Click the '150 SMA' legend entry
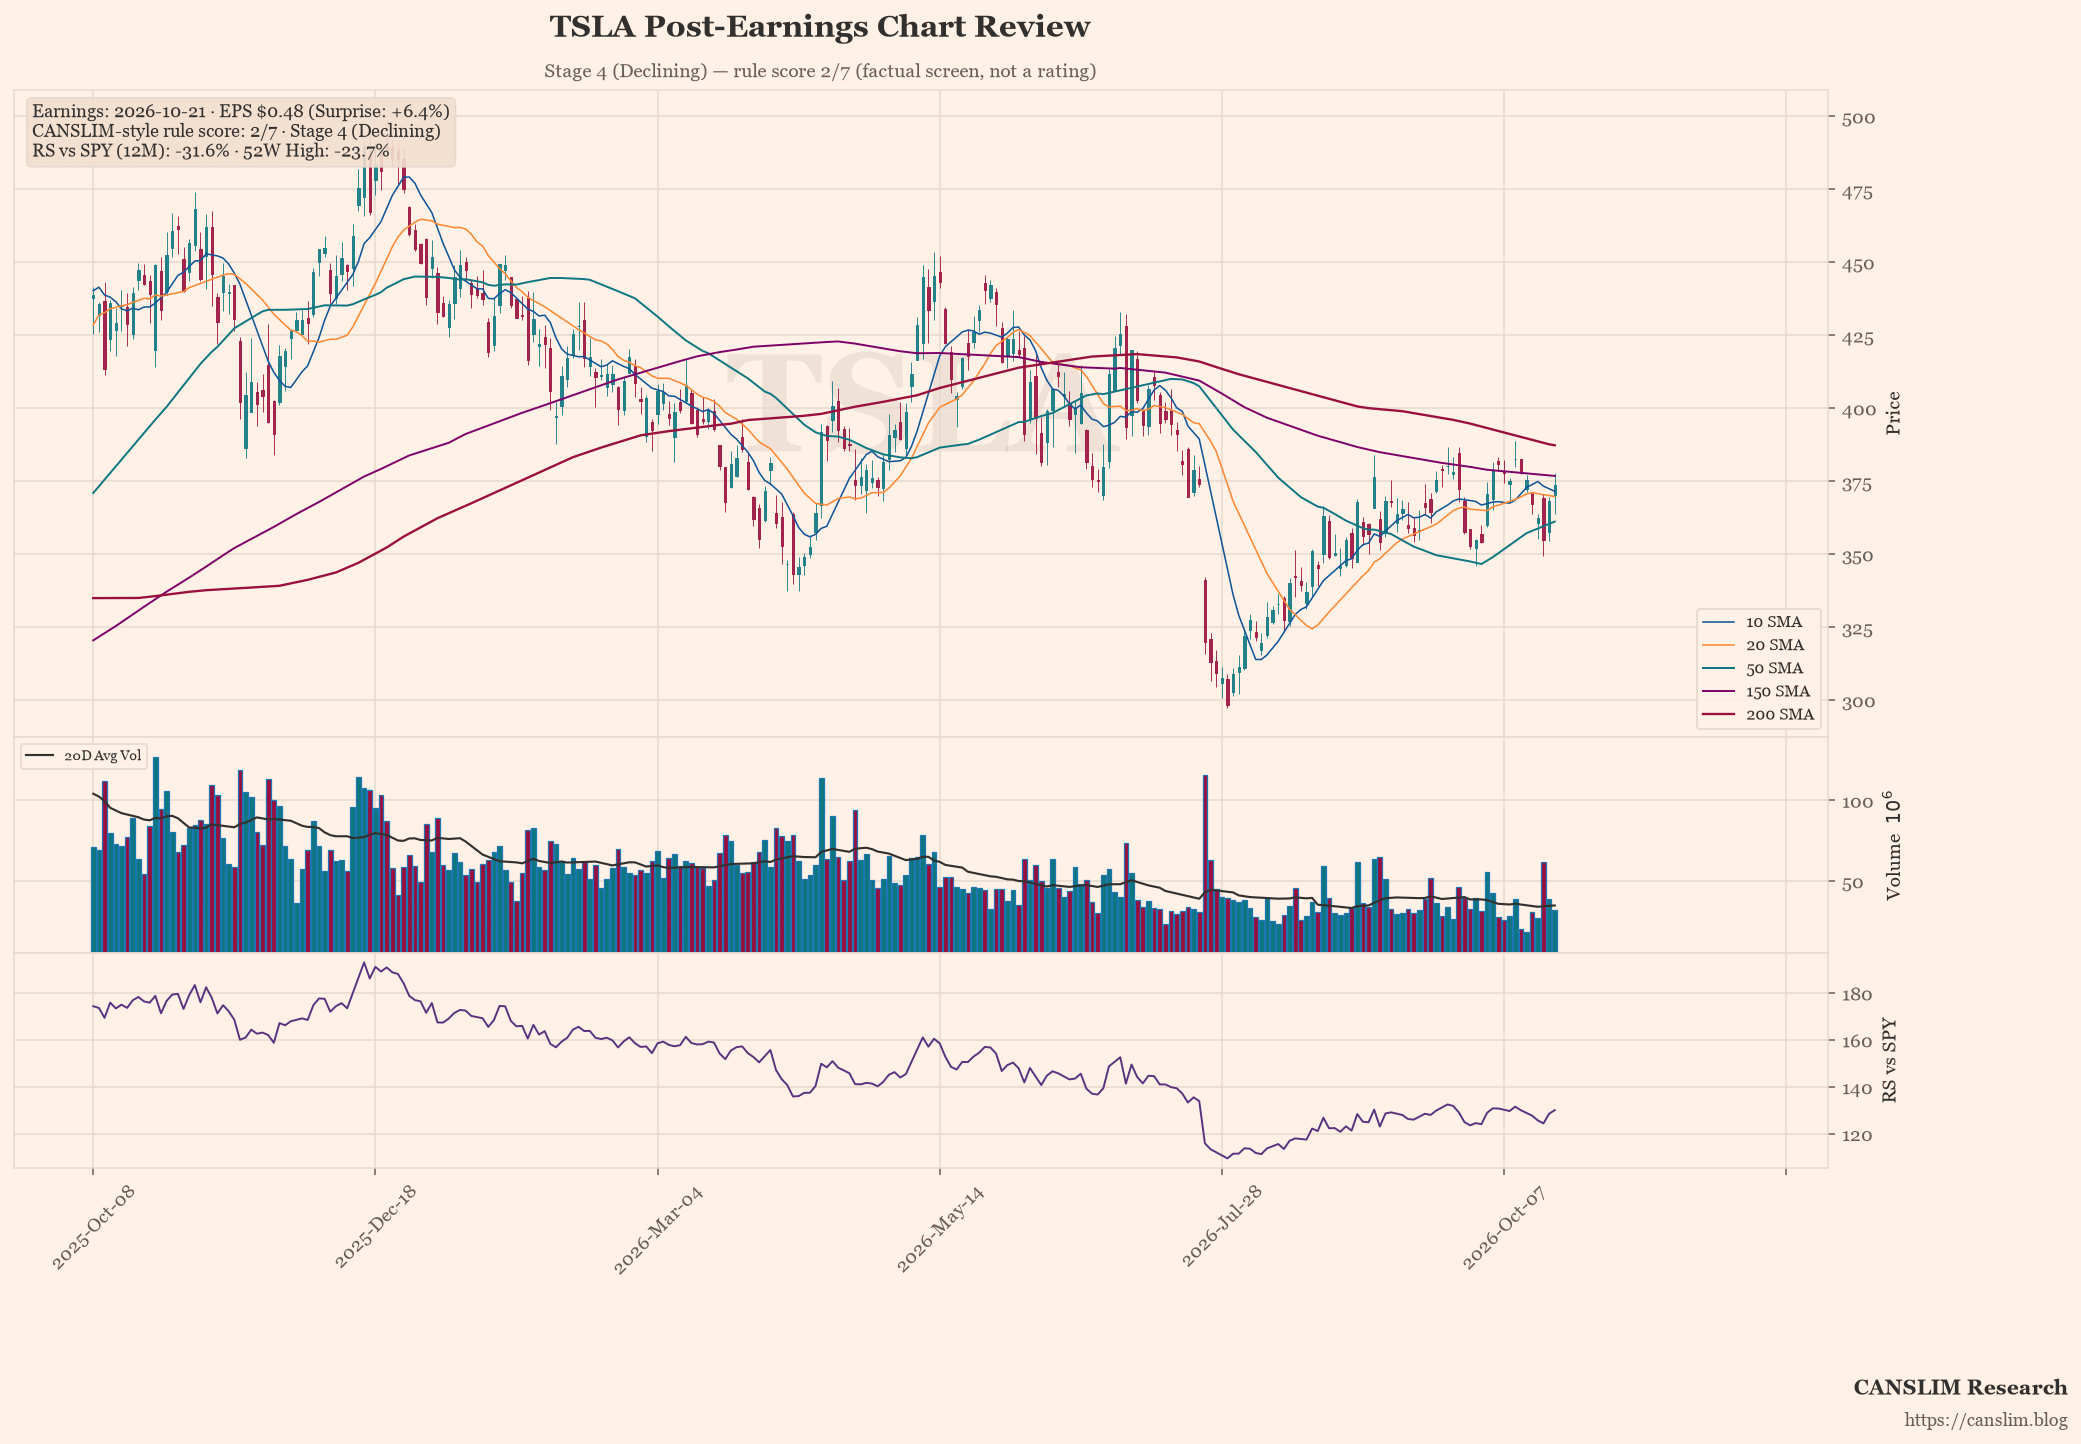 1758,691
